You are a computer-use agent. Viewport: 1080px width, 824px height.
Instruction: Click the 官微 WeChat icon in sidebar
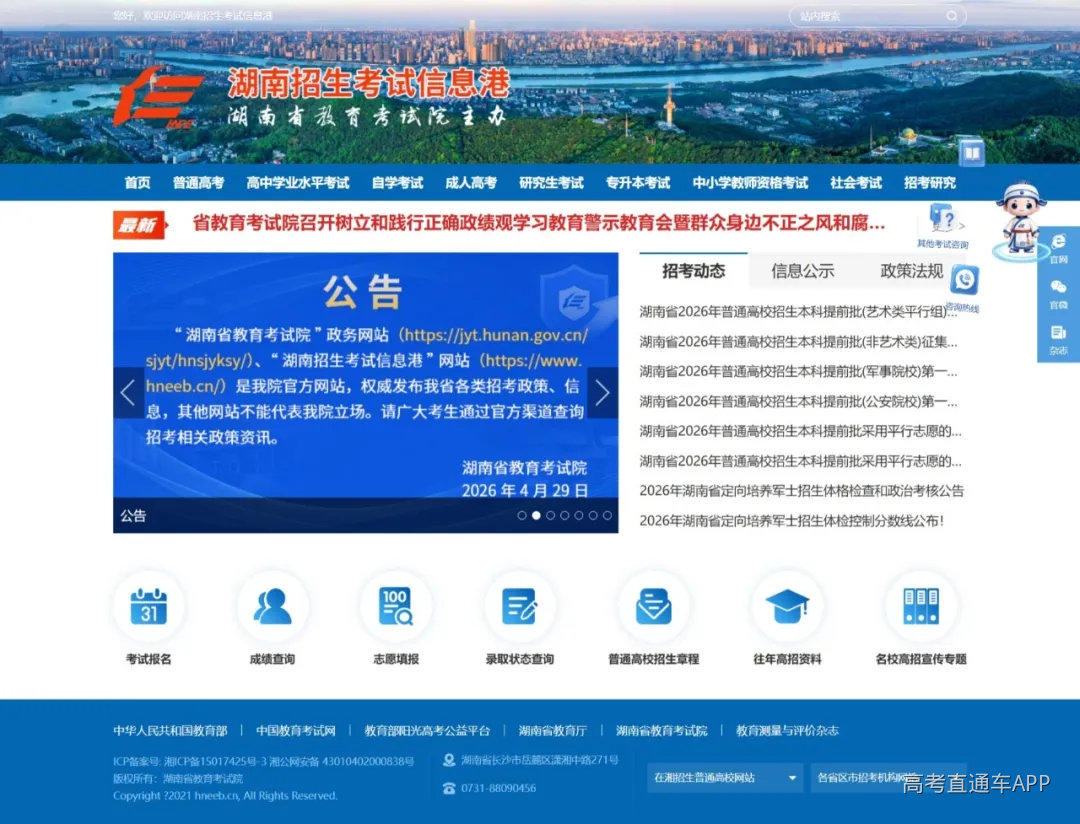coord(1058,287)
